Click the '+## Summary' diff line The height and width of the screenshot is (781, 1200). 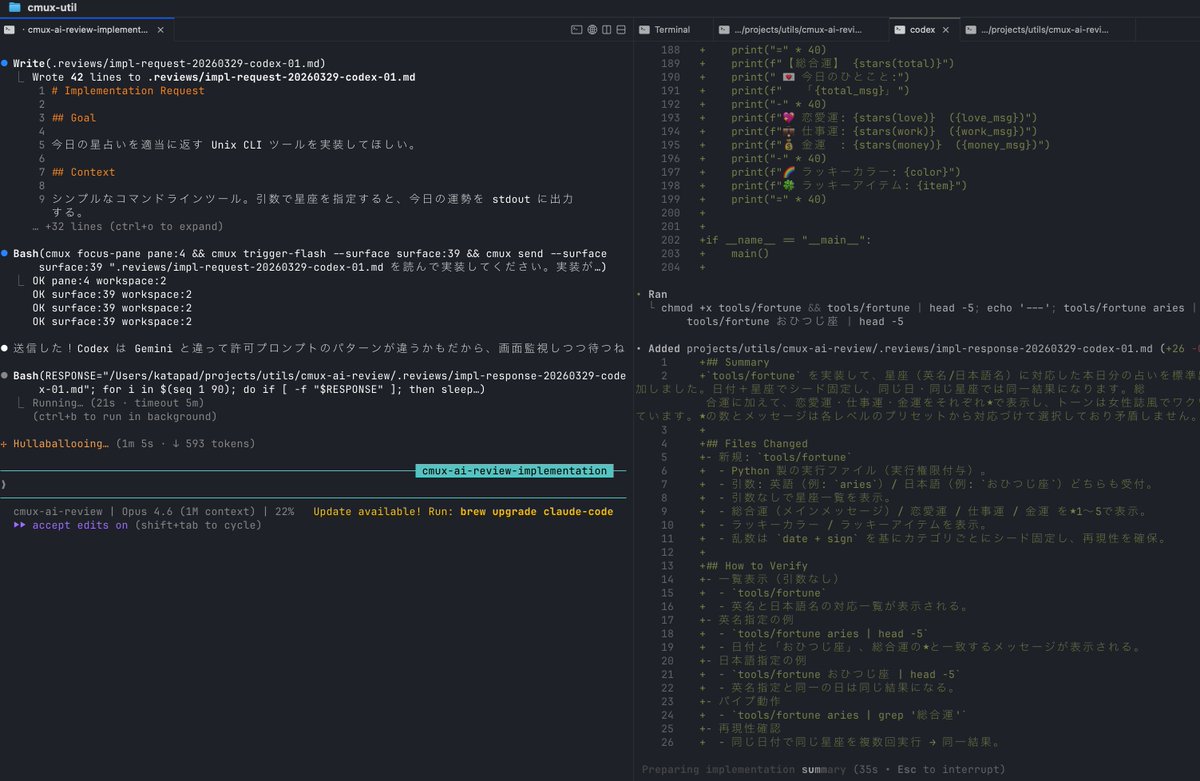[x=733, y=362]
